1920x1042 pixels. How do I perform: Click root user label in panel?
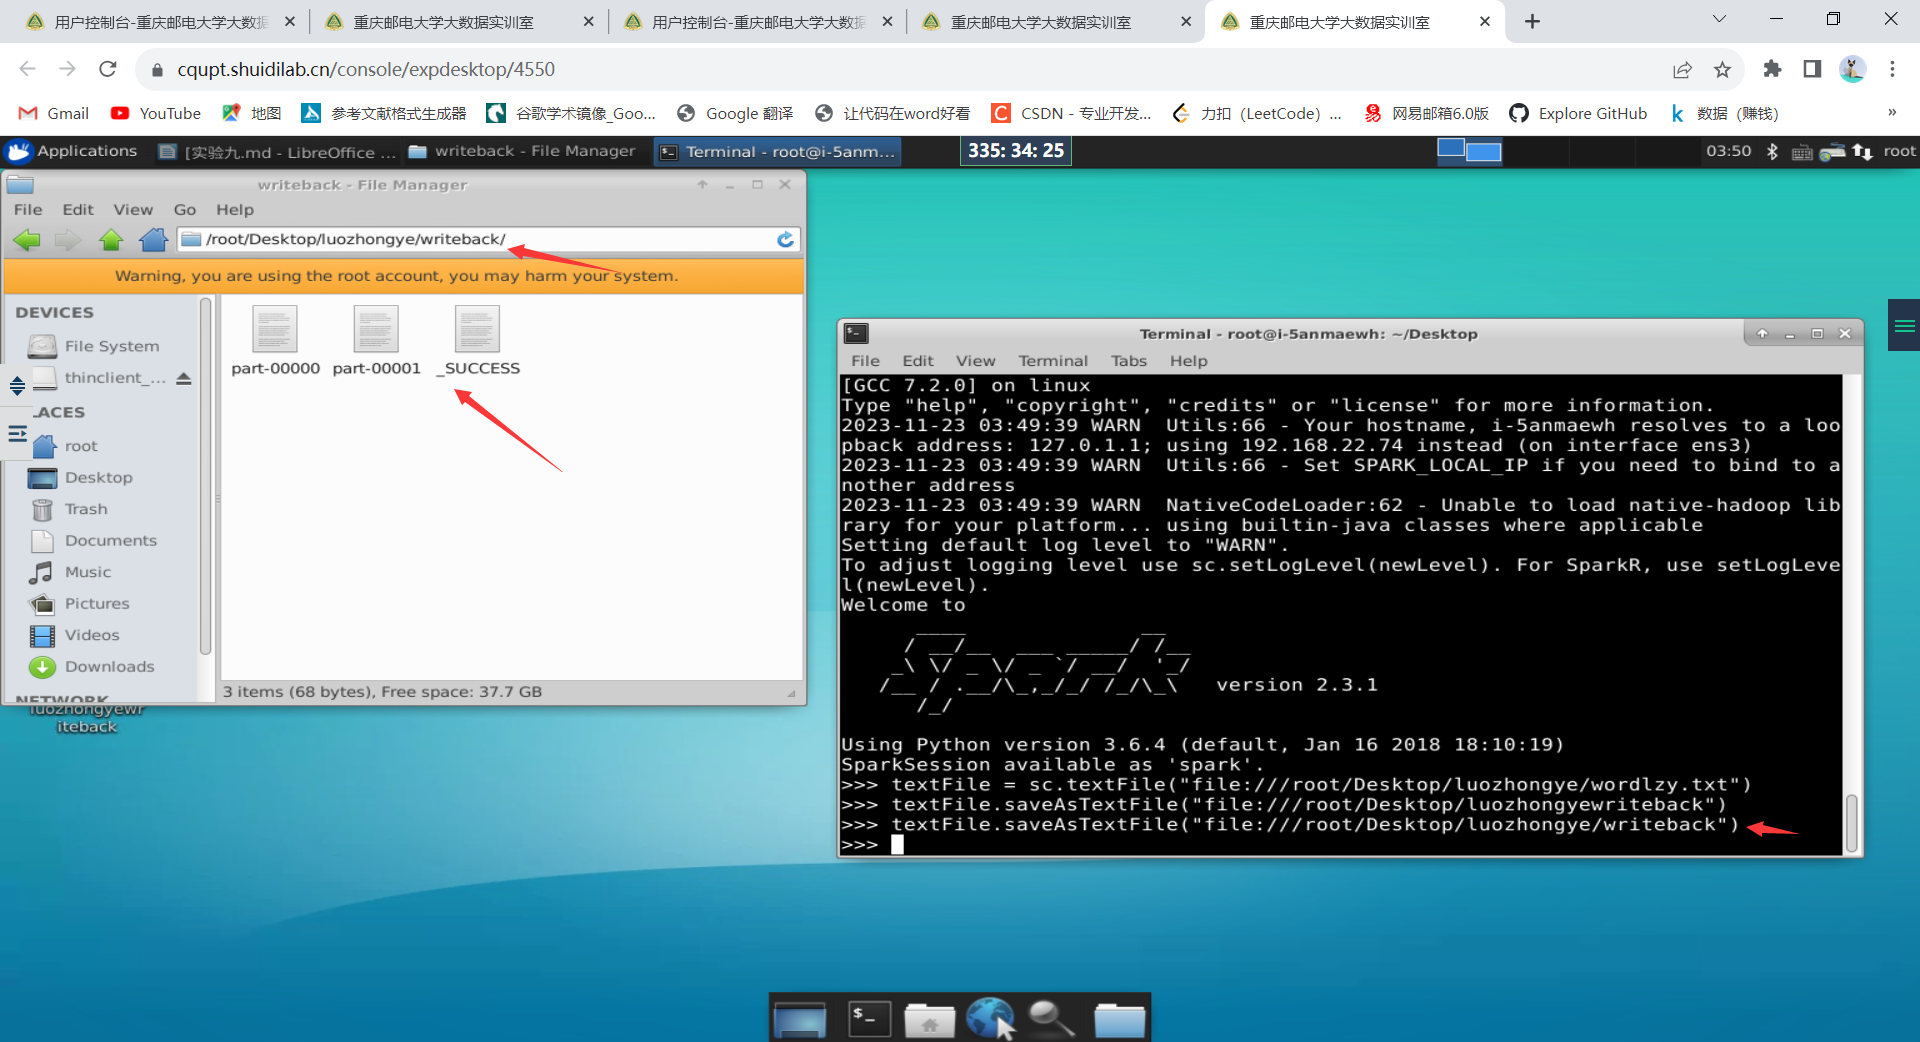click(1899, 151)
